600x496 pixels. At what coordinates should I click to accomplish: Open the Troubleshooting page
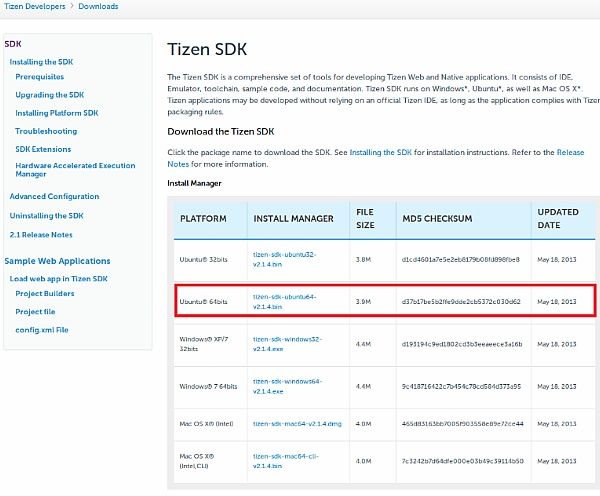(x=46, y=131)
